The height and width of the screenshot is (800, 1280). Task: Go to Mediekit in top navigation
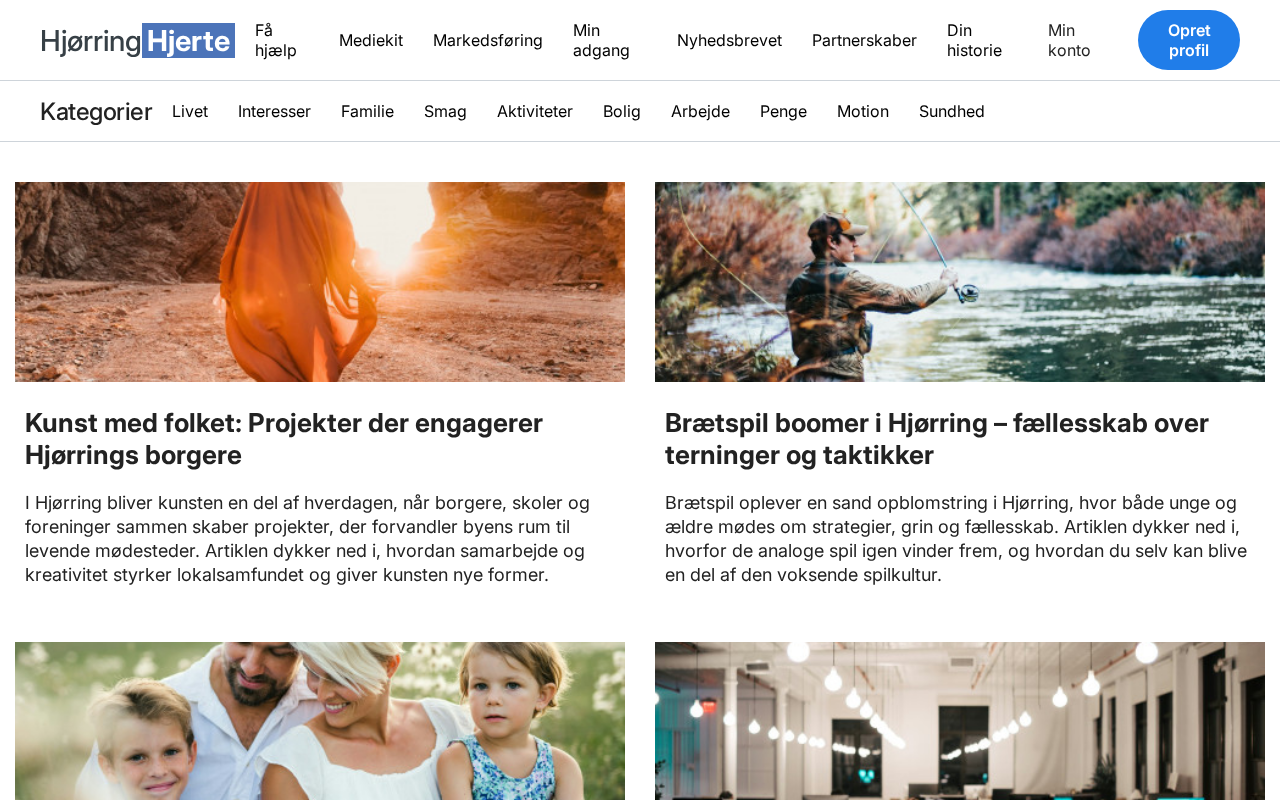coord(371,40)
